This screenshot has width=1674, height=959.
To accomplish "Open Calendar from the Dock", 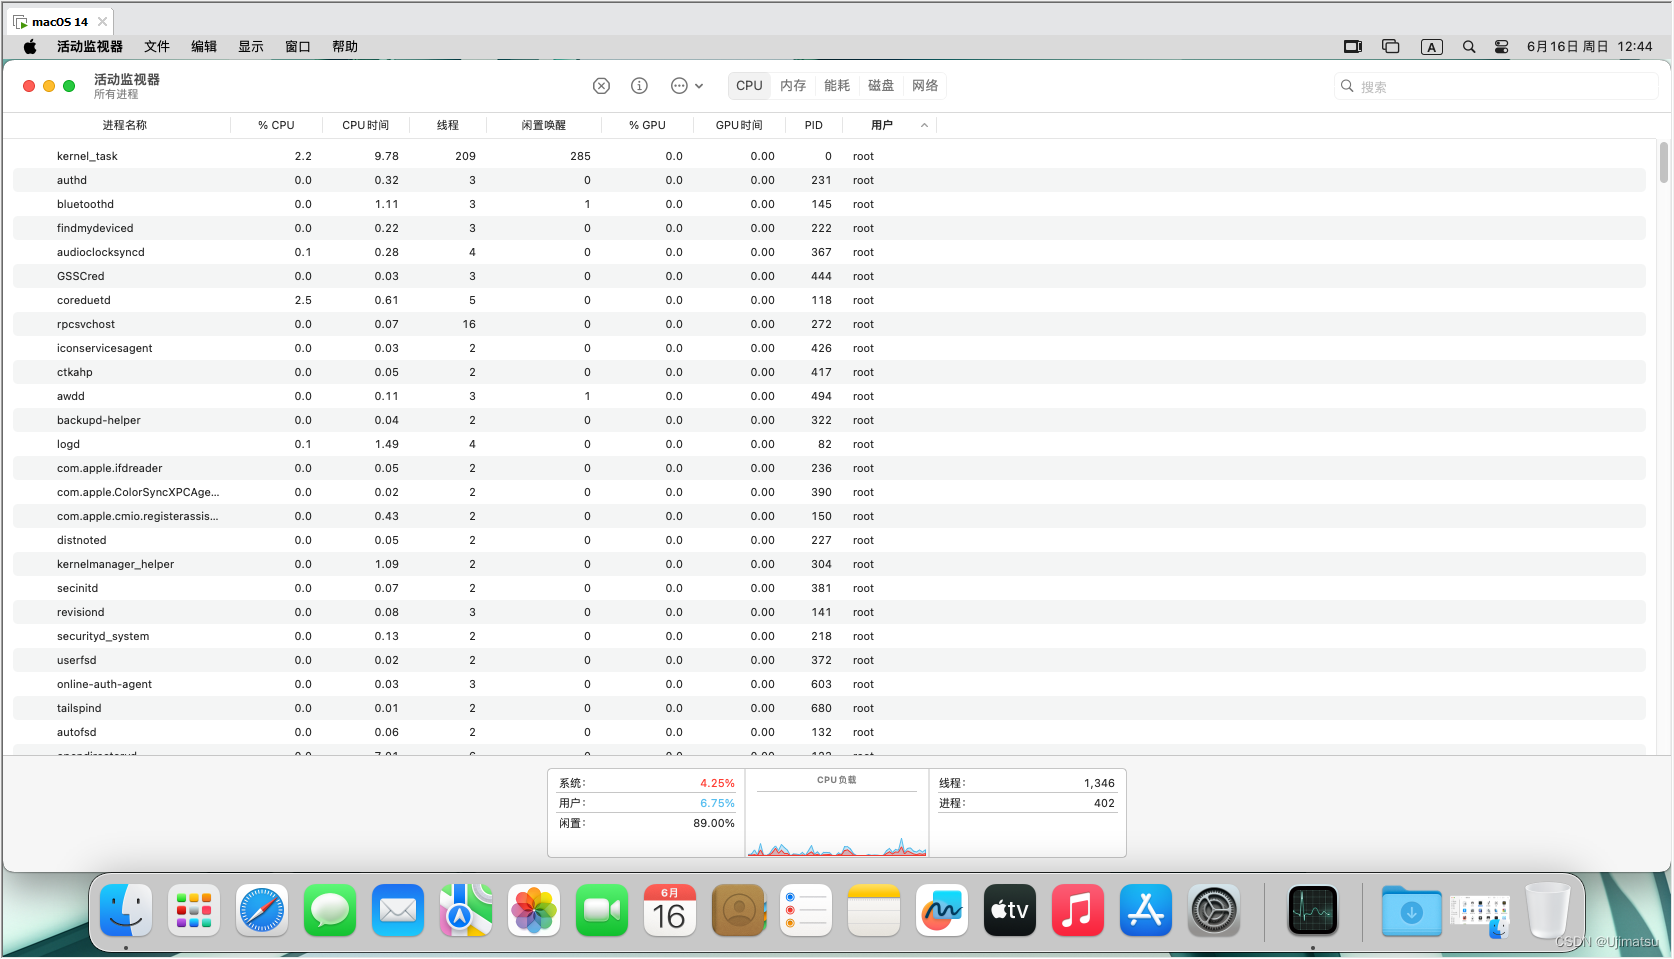I will point(670,910).
